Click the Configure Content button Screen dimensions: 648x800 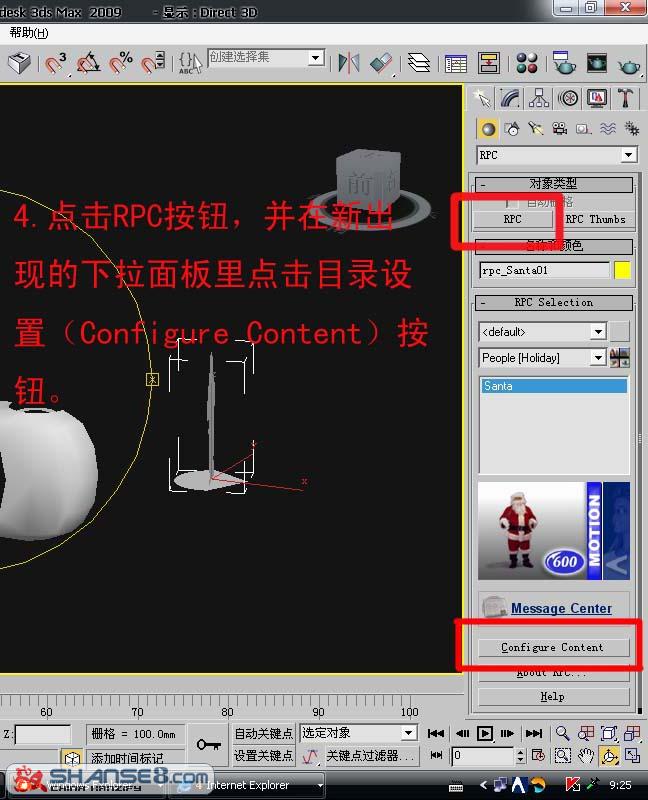[x=553, y=647]
